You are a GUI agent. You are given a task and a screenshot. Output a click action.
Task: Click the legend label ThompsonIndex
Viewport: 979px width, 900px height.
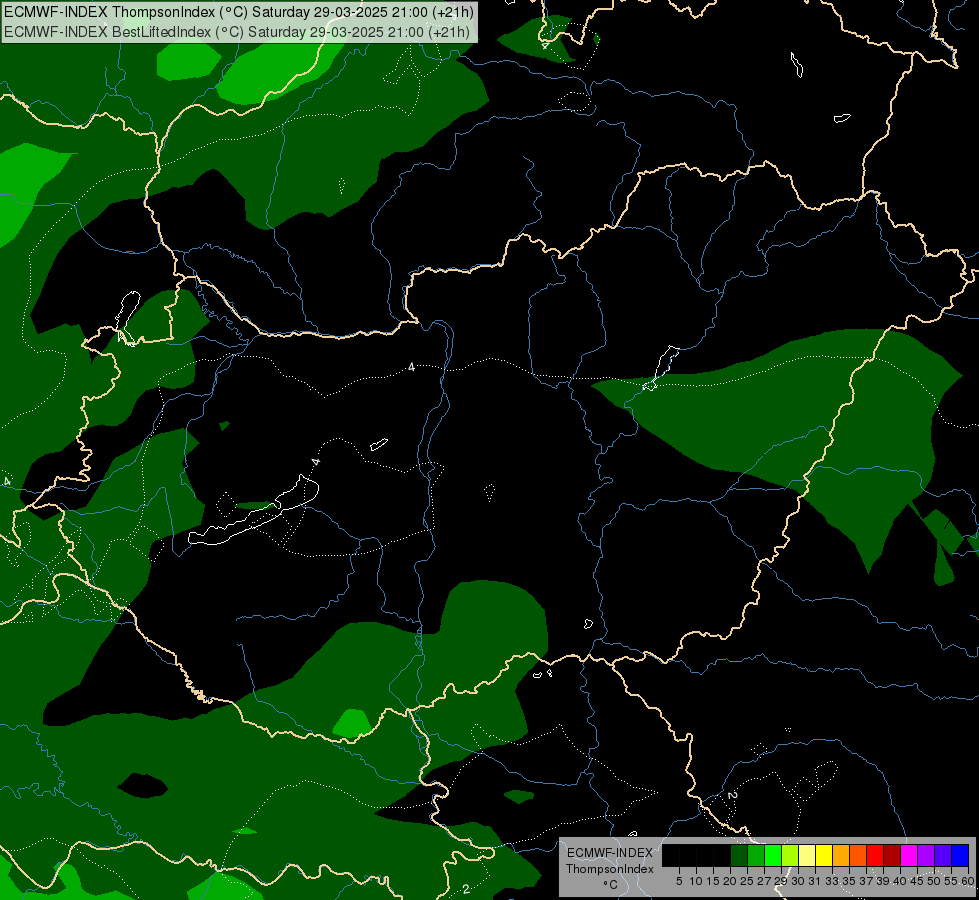point(610,869)
